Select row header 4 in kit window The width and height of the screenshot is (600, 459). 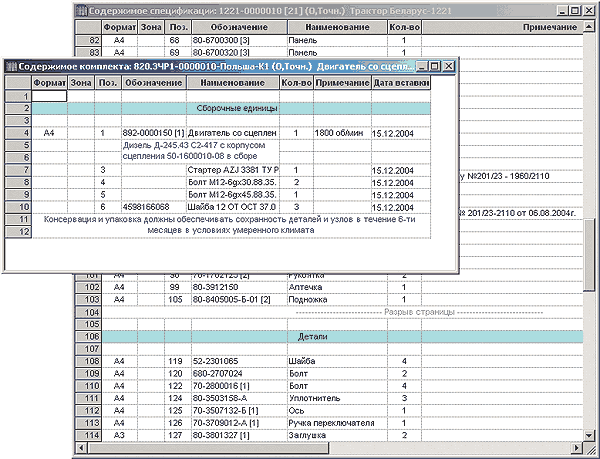pyautogui.click(x=18, y=133)
